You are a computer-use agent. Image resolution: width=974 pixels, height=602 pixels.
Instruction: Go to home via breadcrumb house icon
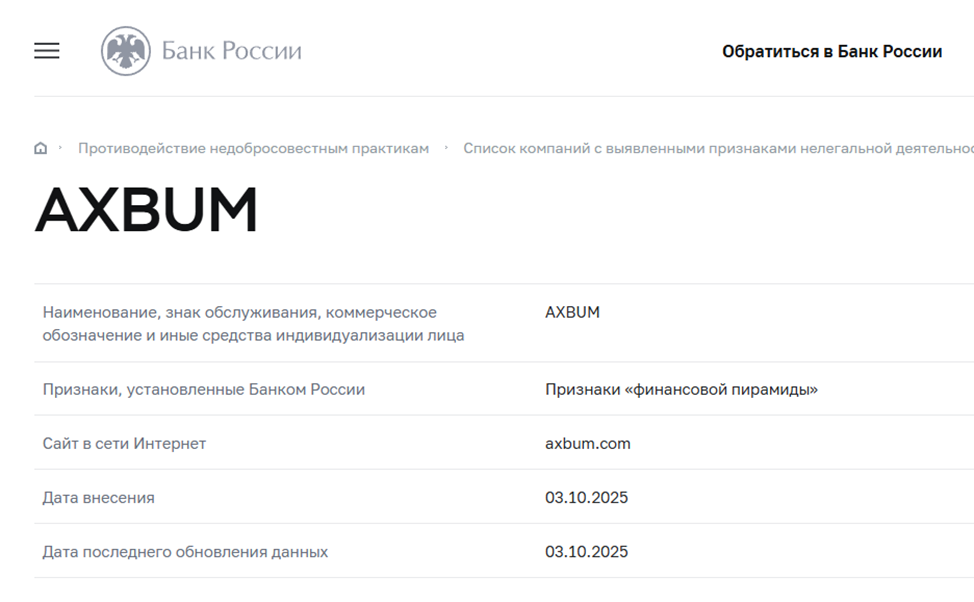pos(40,149)
